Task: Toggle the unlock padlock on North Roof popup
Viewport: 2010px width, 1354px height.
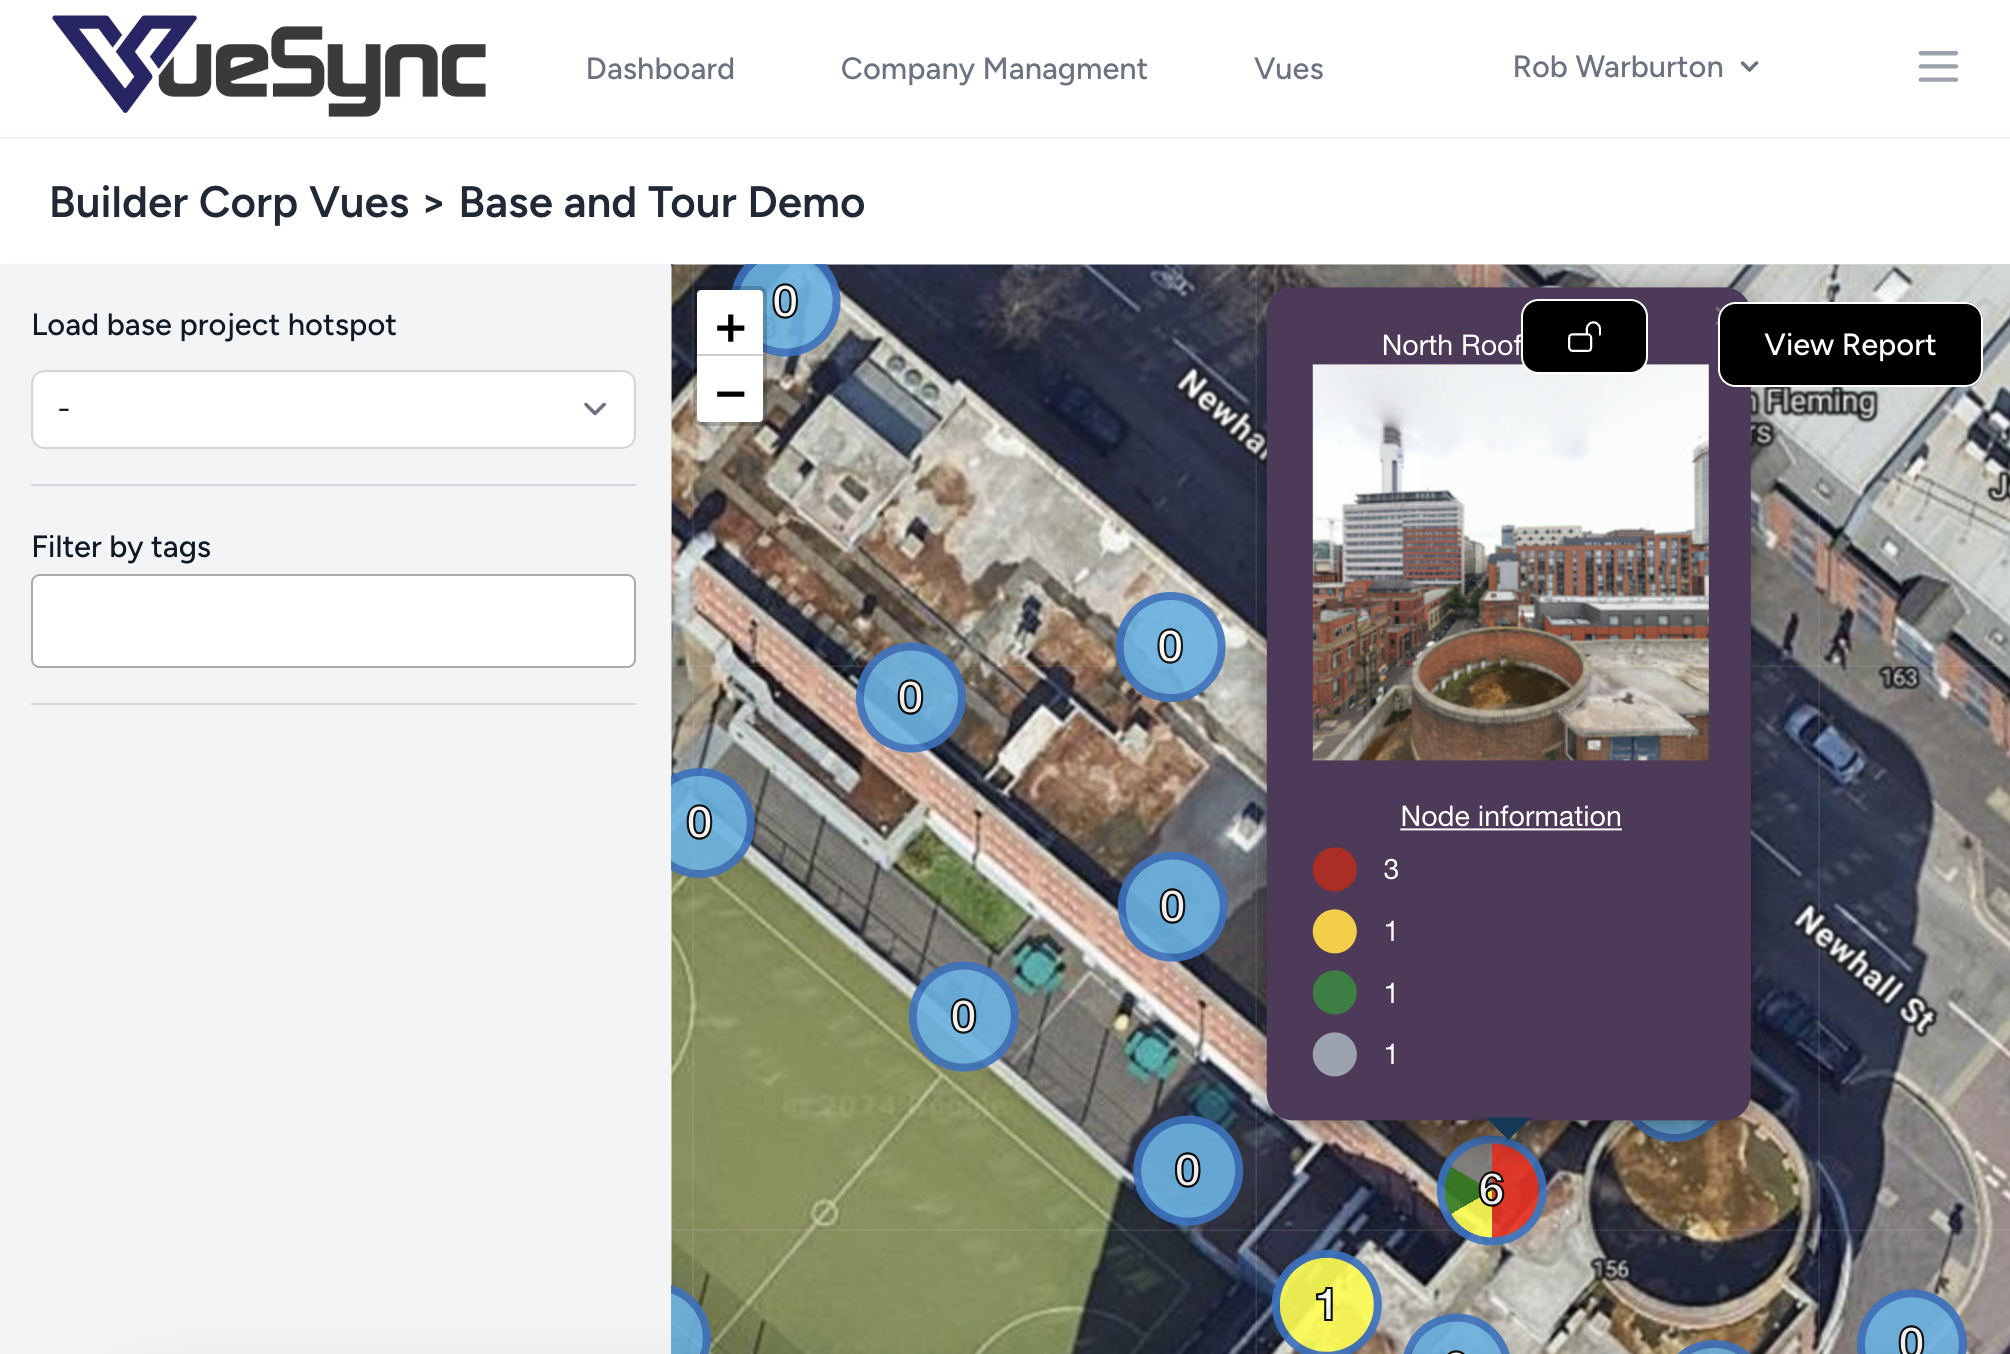Action: [x=1584, y=337]
